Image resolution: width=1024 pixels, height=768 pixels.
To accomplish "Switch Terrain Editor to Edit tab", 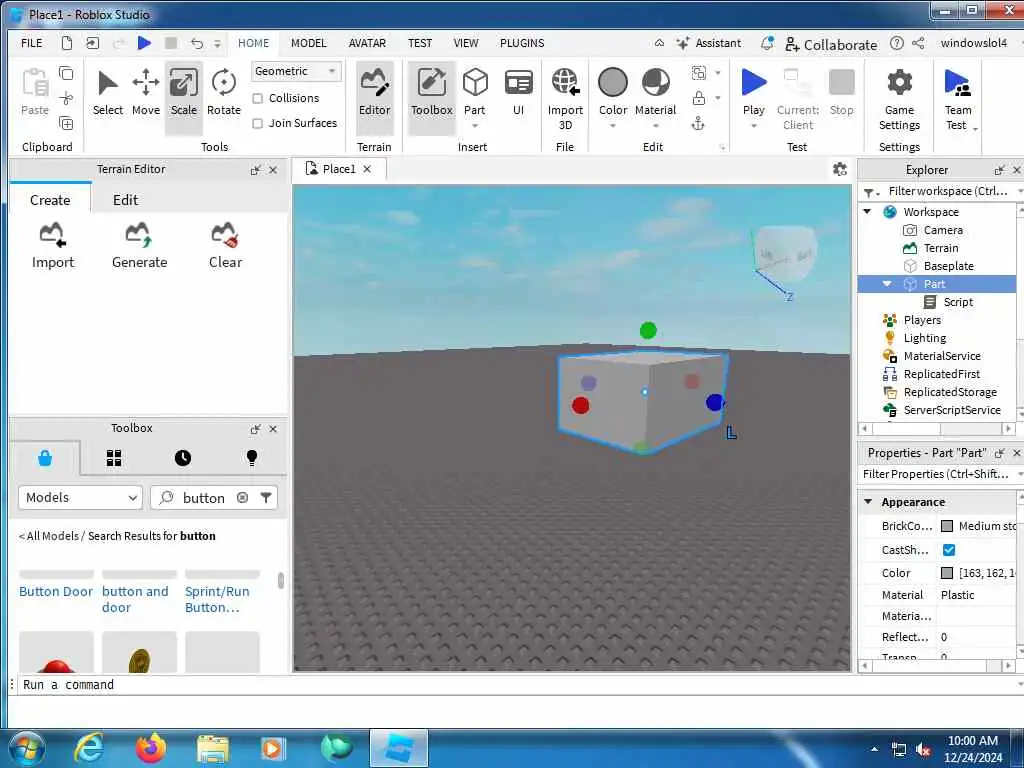I will coord(125,200).
